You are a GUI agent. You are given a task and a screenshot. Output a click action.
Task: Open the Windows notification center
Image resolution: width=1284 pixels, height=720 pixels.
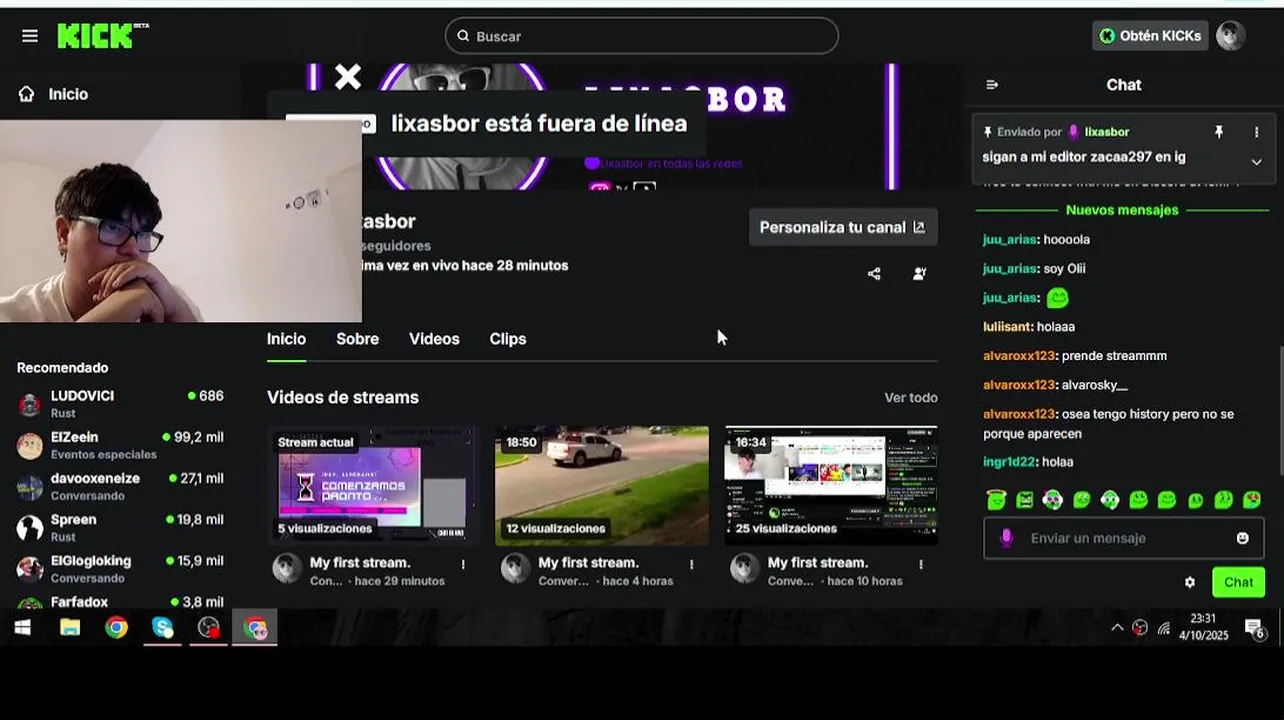click(x=1254, y=628)
